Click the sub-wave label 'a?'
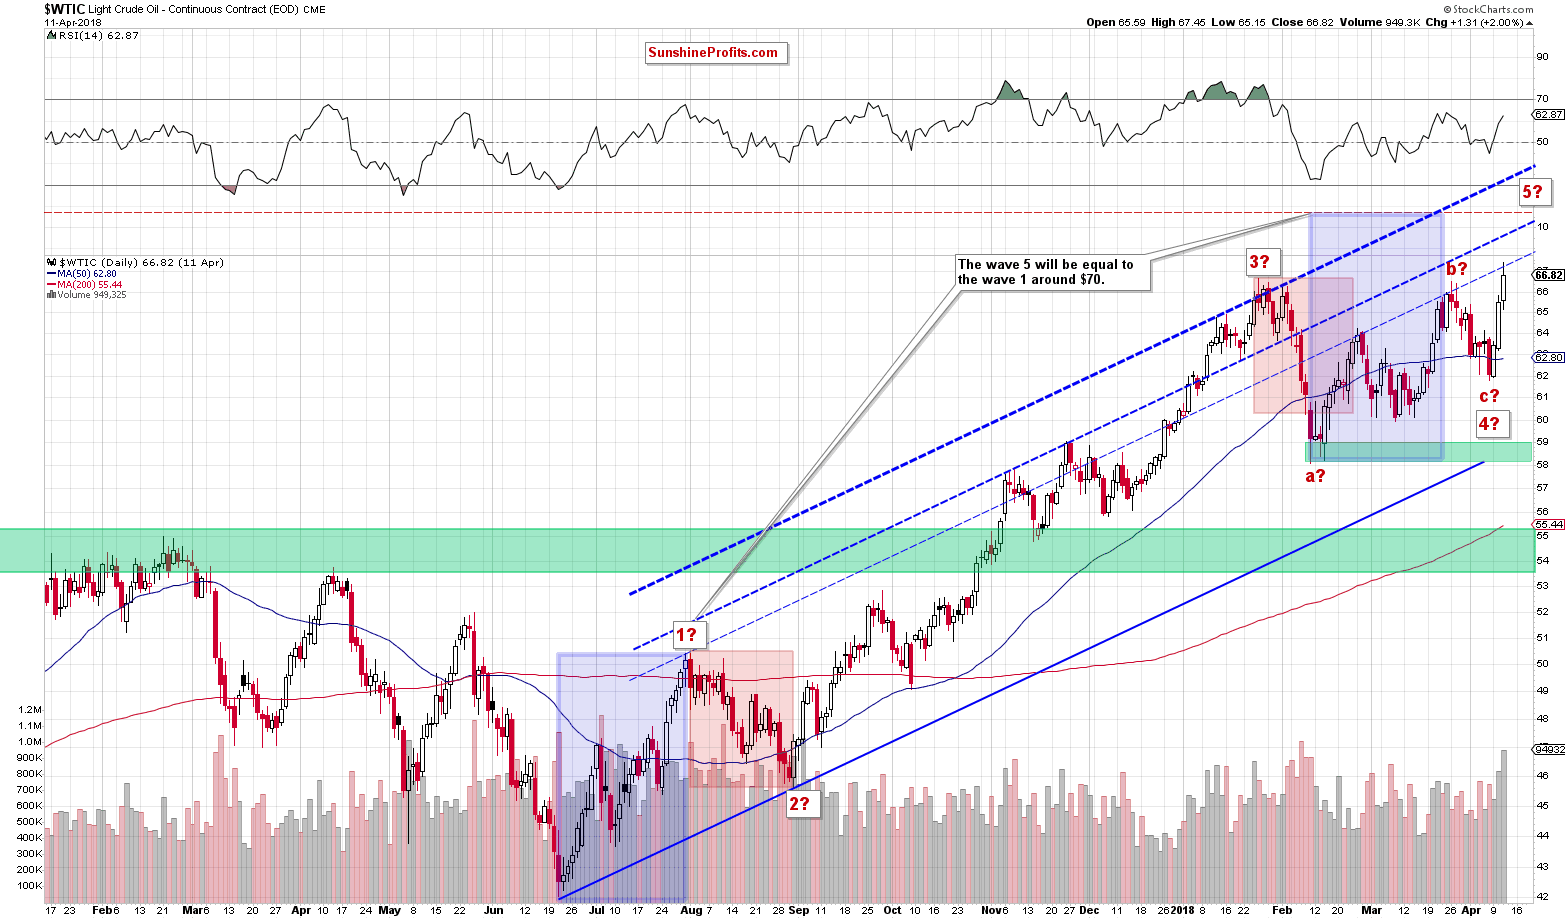Screen dimensions: 1565x919 [x=1316, y=476]
